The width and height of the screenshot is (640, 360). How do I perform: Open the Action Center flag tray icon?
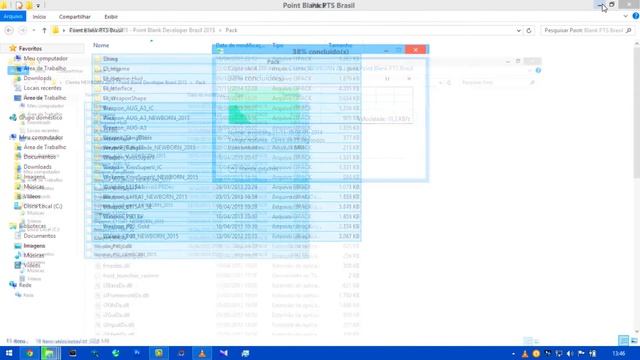pos(581,353)
